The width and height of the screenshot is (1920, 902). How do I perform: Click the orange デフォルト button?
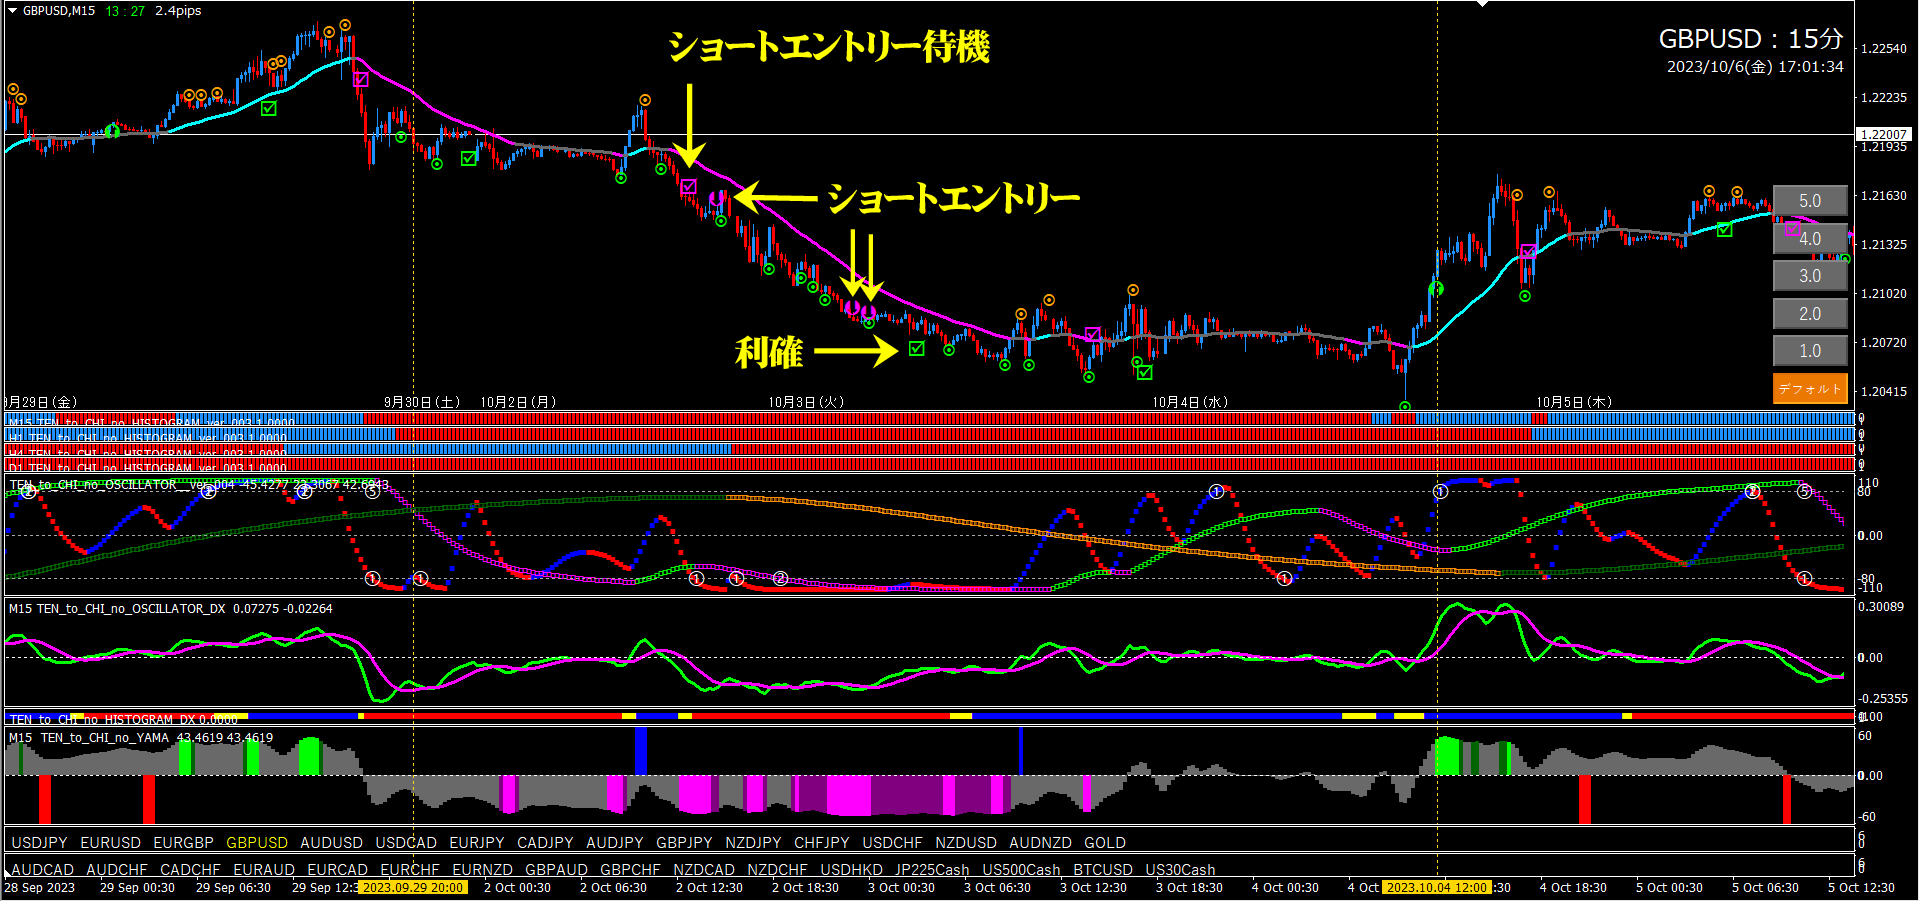coord(1810,388)
